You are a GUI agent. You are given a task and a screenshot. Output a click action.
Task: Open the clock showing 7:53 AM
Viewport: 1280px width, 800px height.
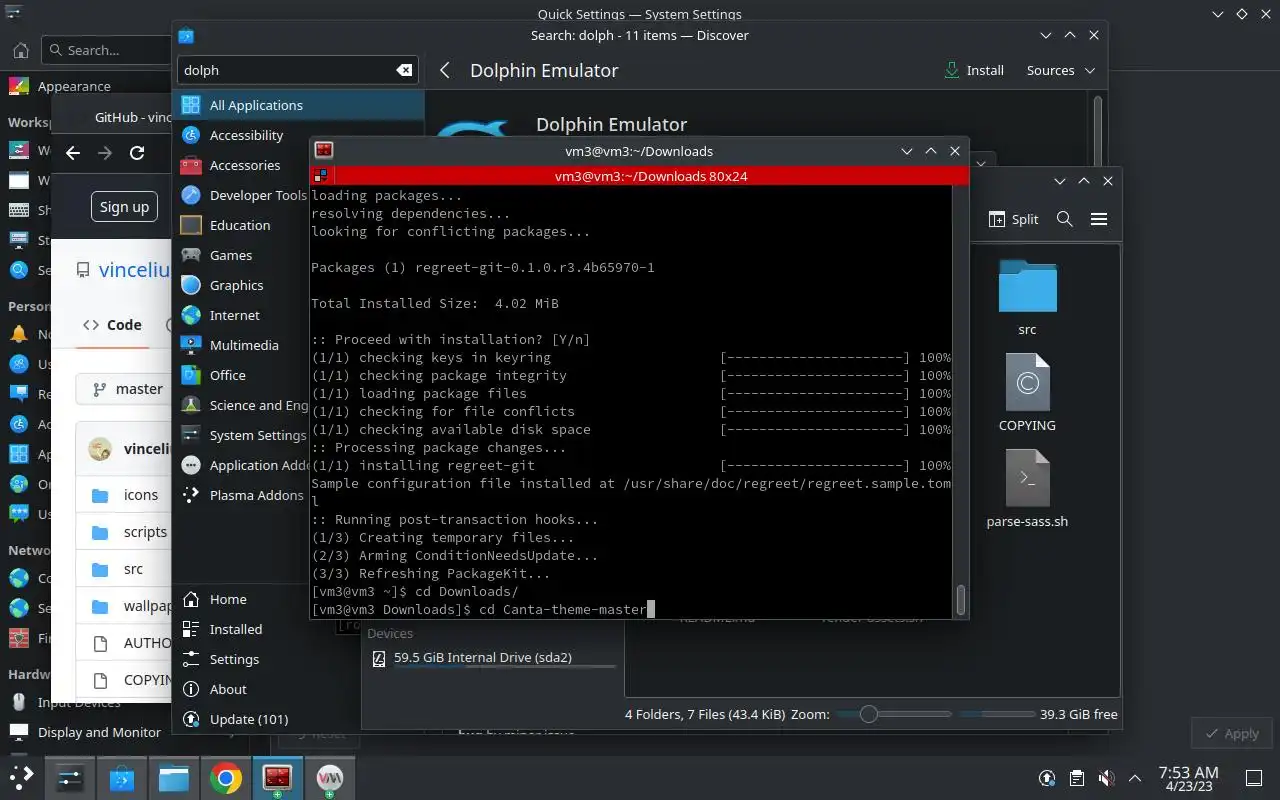coord(1188,778)
